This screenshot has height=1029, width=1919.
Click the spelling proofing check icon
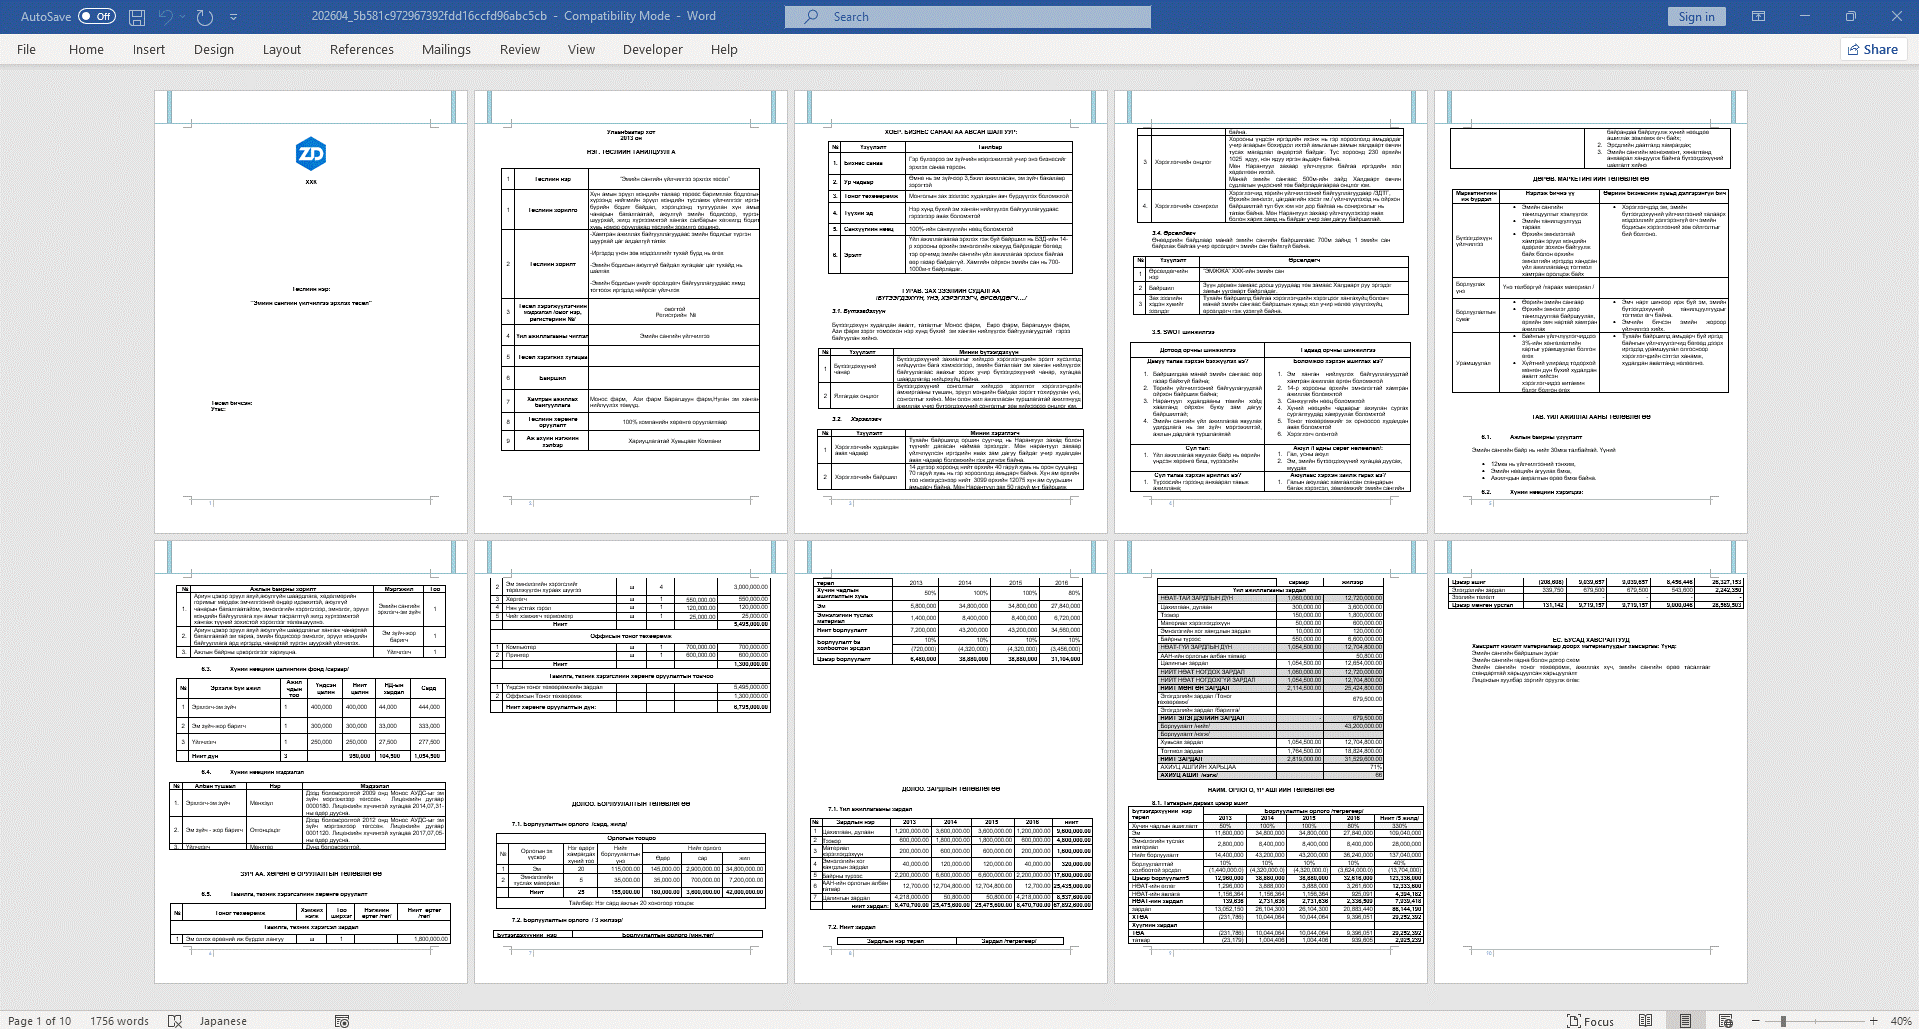tap(175, 1021)
